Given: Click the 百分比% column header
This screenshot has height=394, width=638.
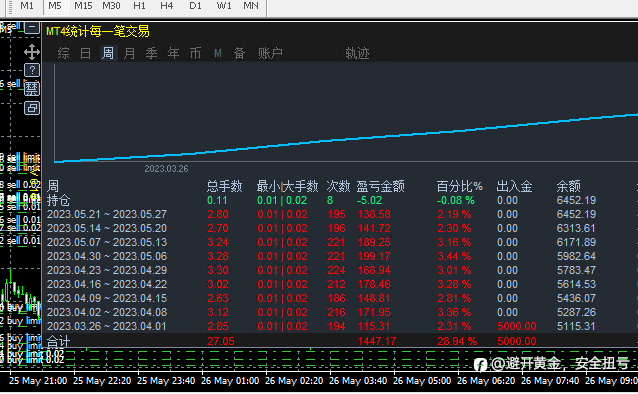Looking at the screenshot, I should 459,186.
